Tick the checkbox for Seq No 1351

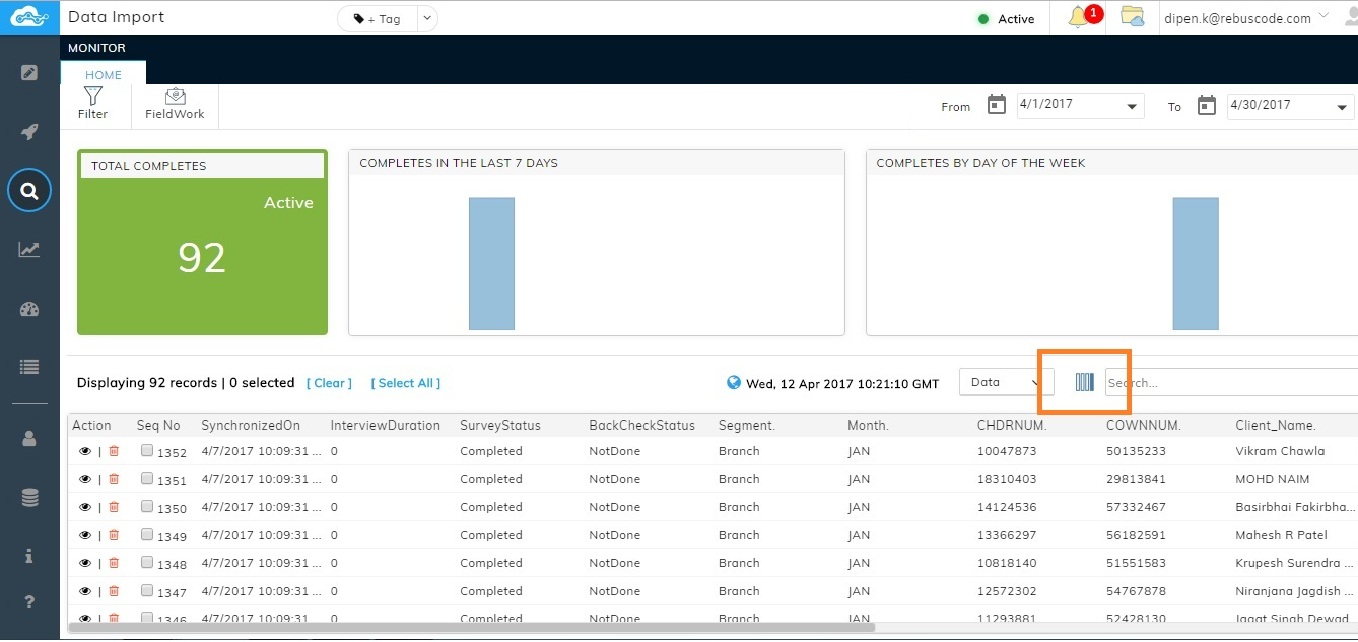(x=147, y=479)
